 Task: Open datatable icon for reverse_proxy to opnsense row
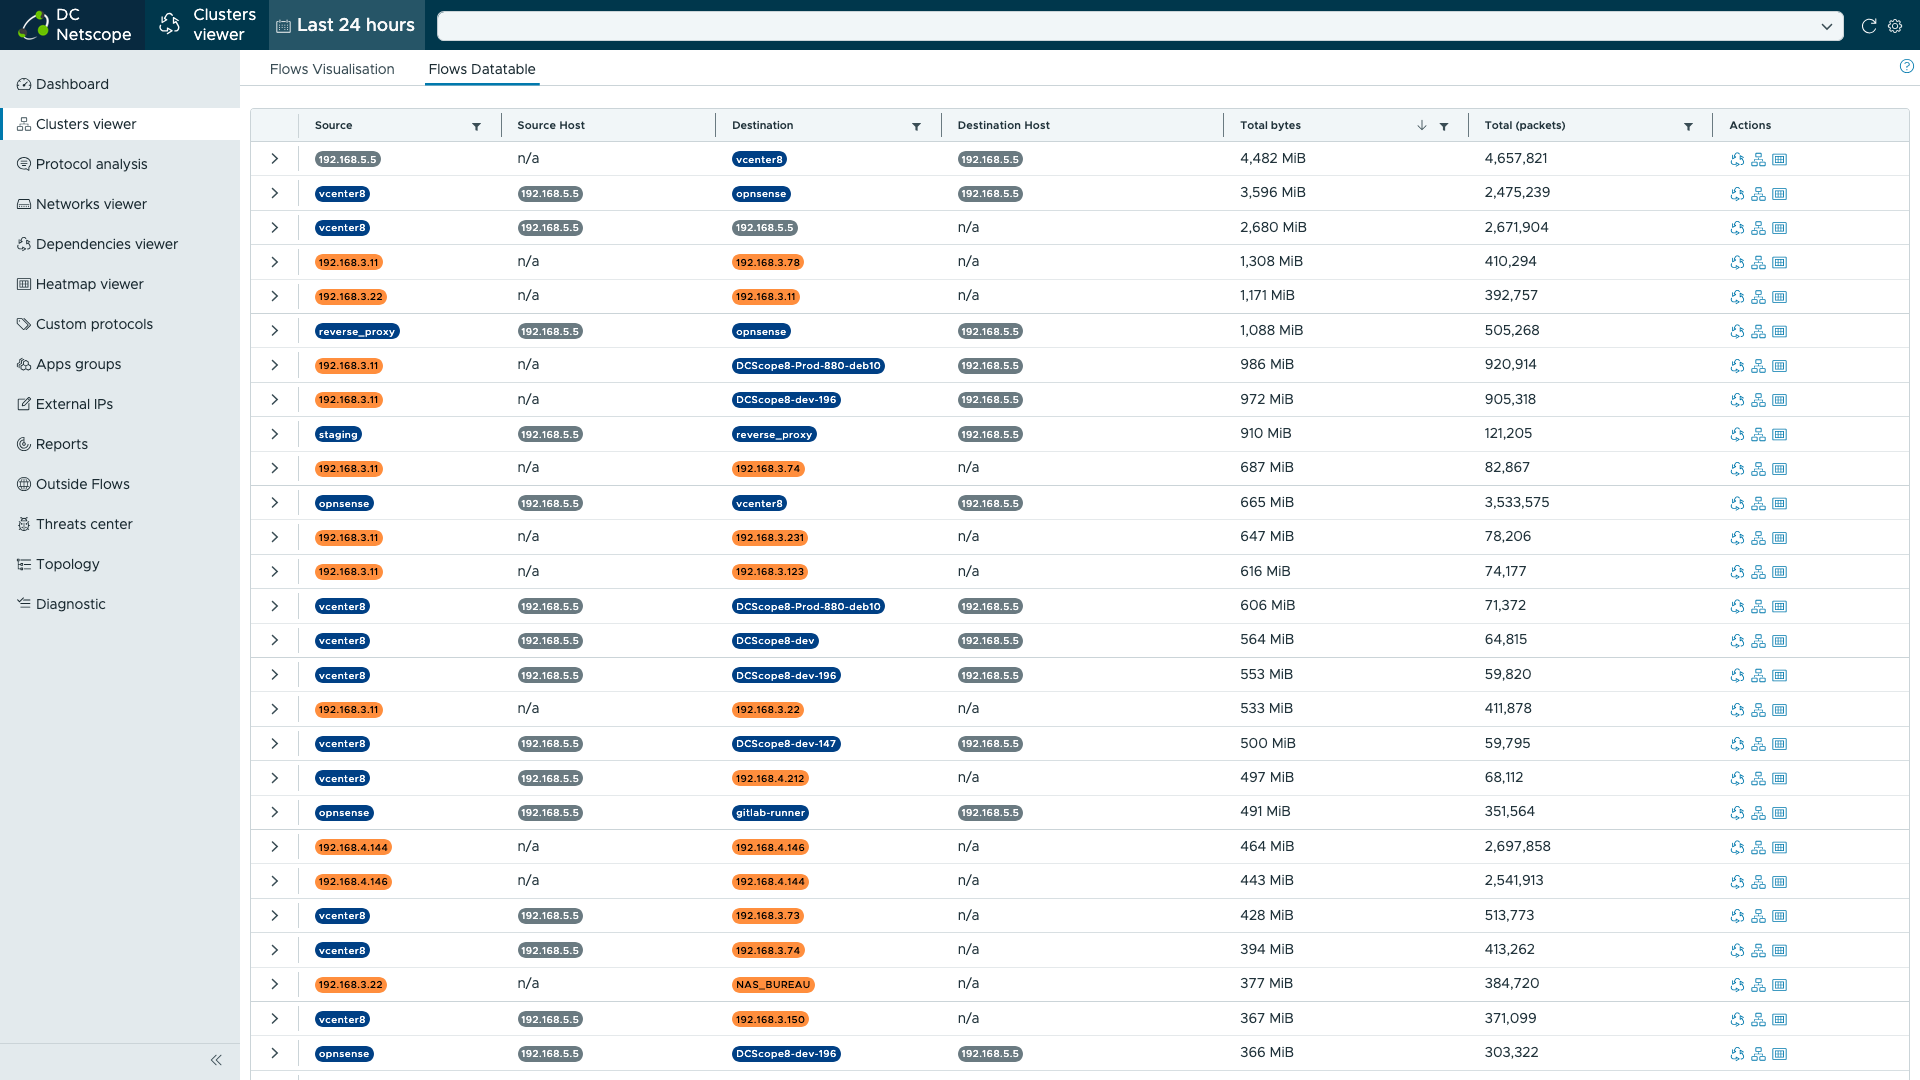coord(1780,331)
